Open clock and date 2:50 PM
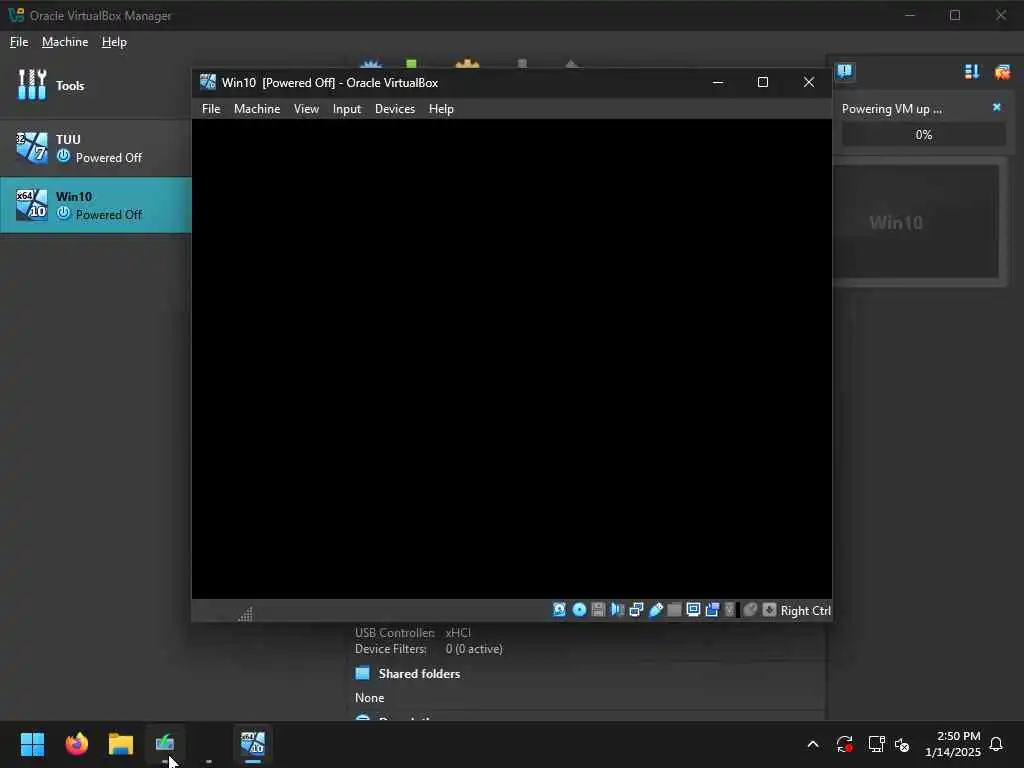Screen dimensions: 1024x768 click(953, 744)
